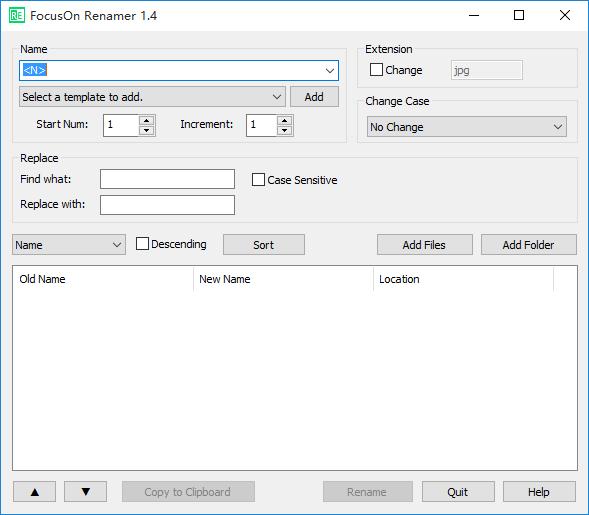This screenshot has height=515, width=589.
Task: Move selected file down with the down arrow button
Action: point(86,492)
